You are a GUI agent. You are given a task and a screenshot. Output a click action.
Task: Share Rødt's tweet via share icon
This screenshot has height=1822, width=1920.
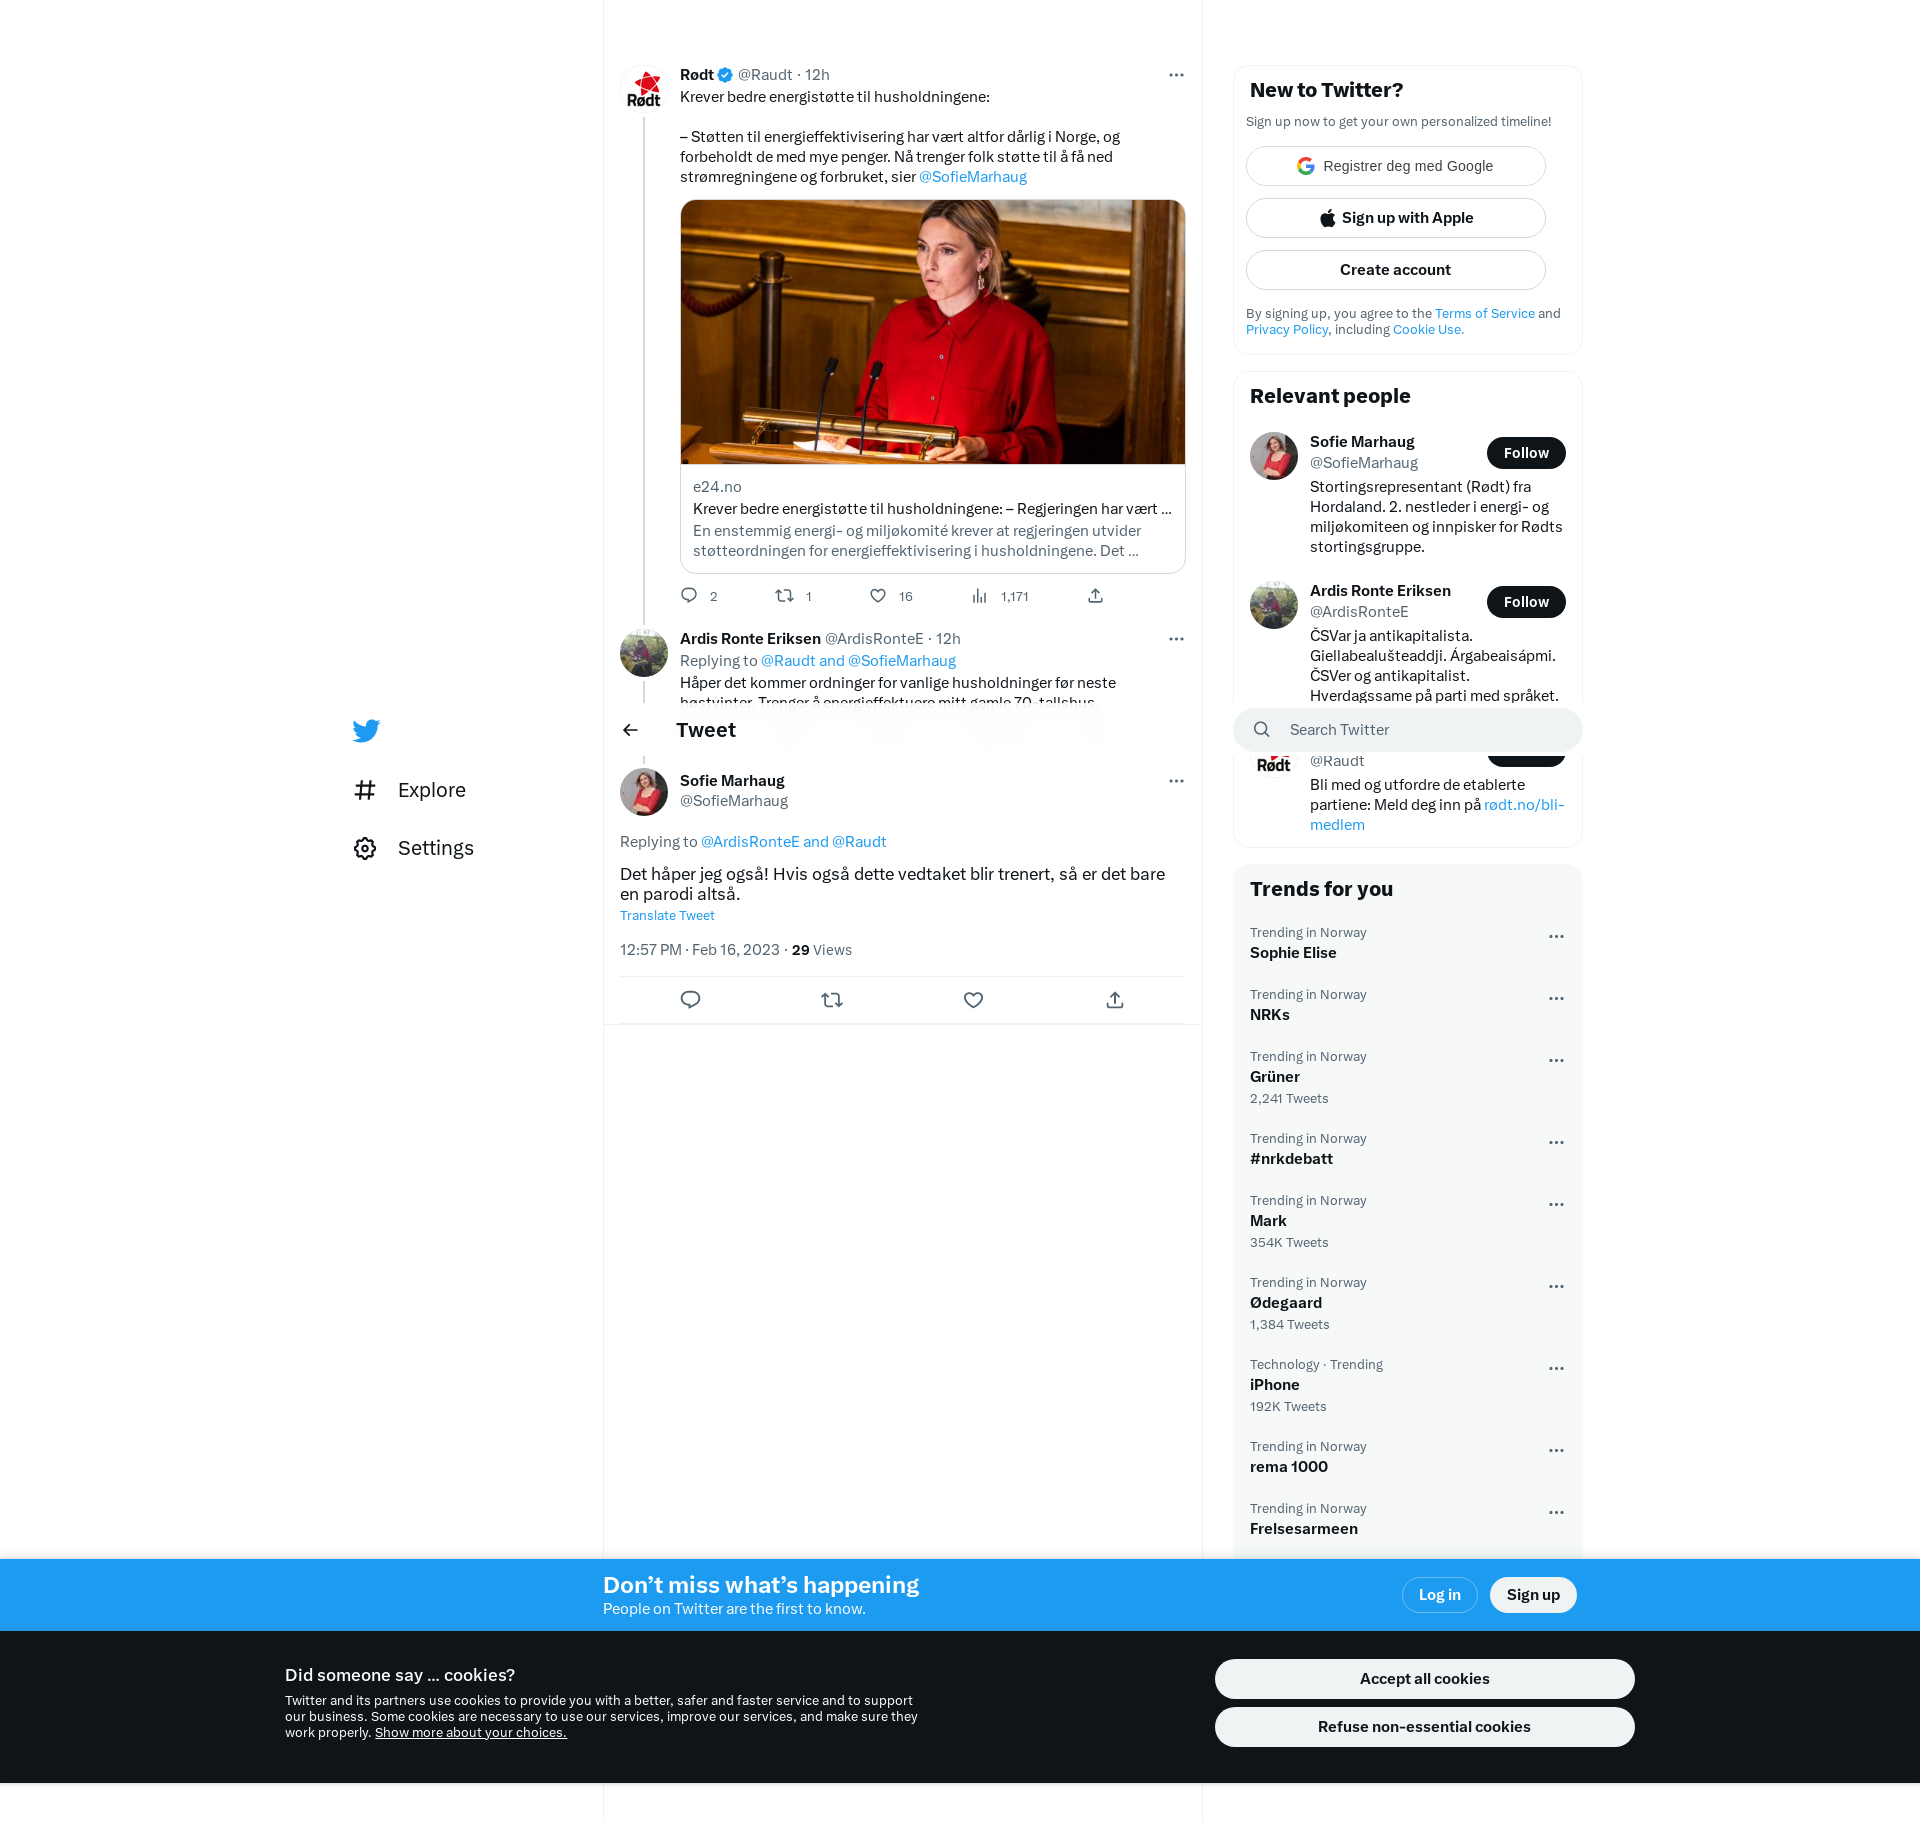1095,596
